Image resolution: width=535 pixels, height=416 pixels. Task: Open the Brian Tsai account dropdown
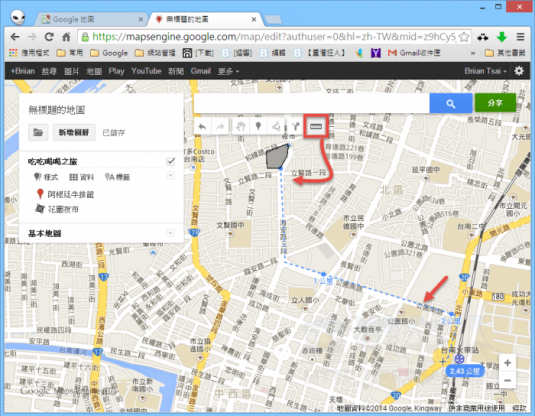coord(485,71)
